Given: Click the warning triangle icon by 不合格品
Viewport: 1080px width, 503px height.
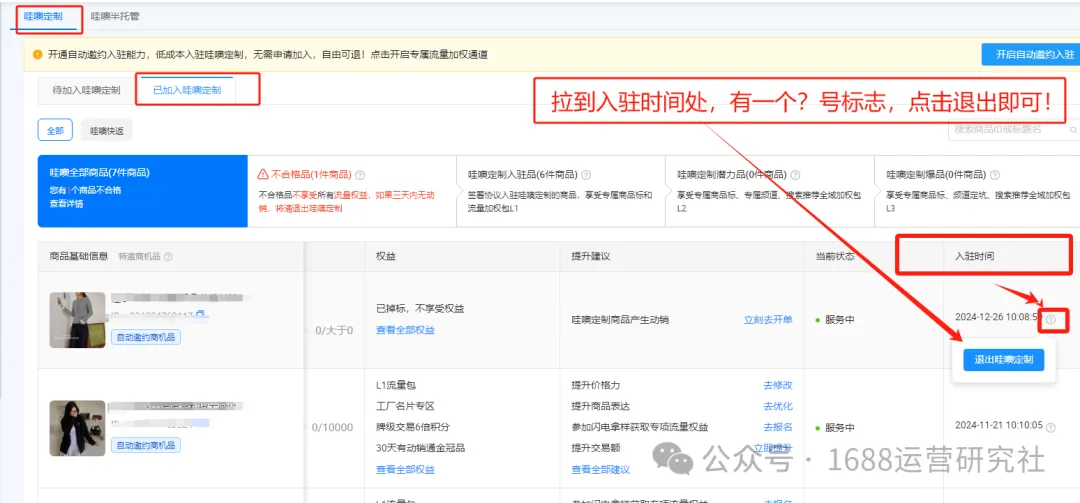Looking at the screenshot, I should tap(262, 174).
